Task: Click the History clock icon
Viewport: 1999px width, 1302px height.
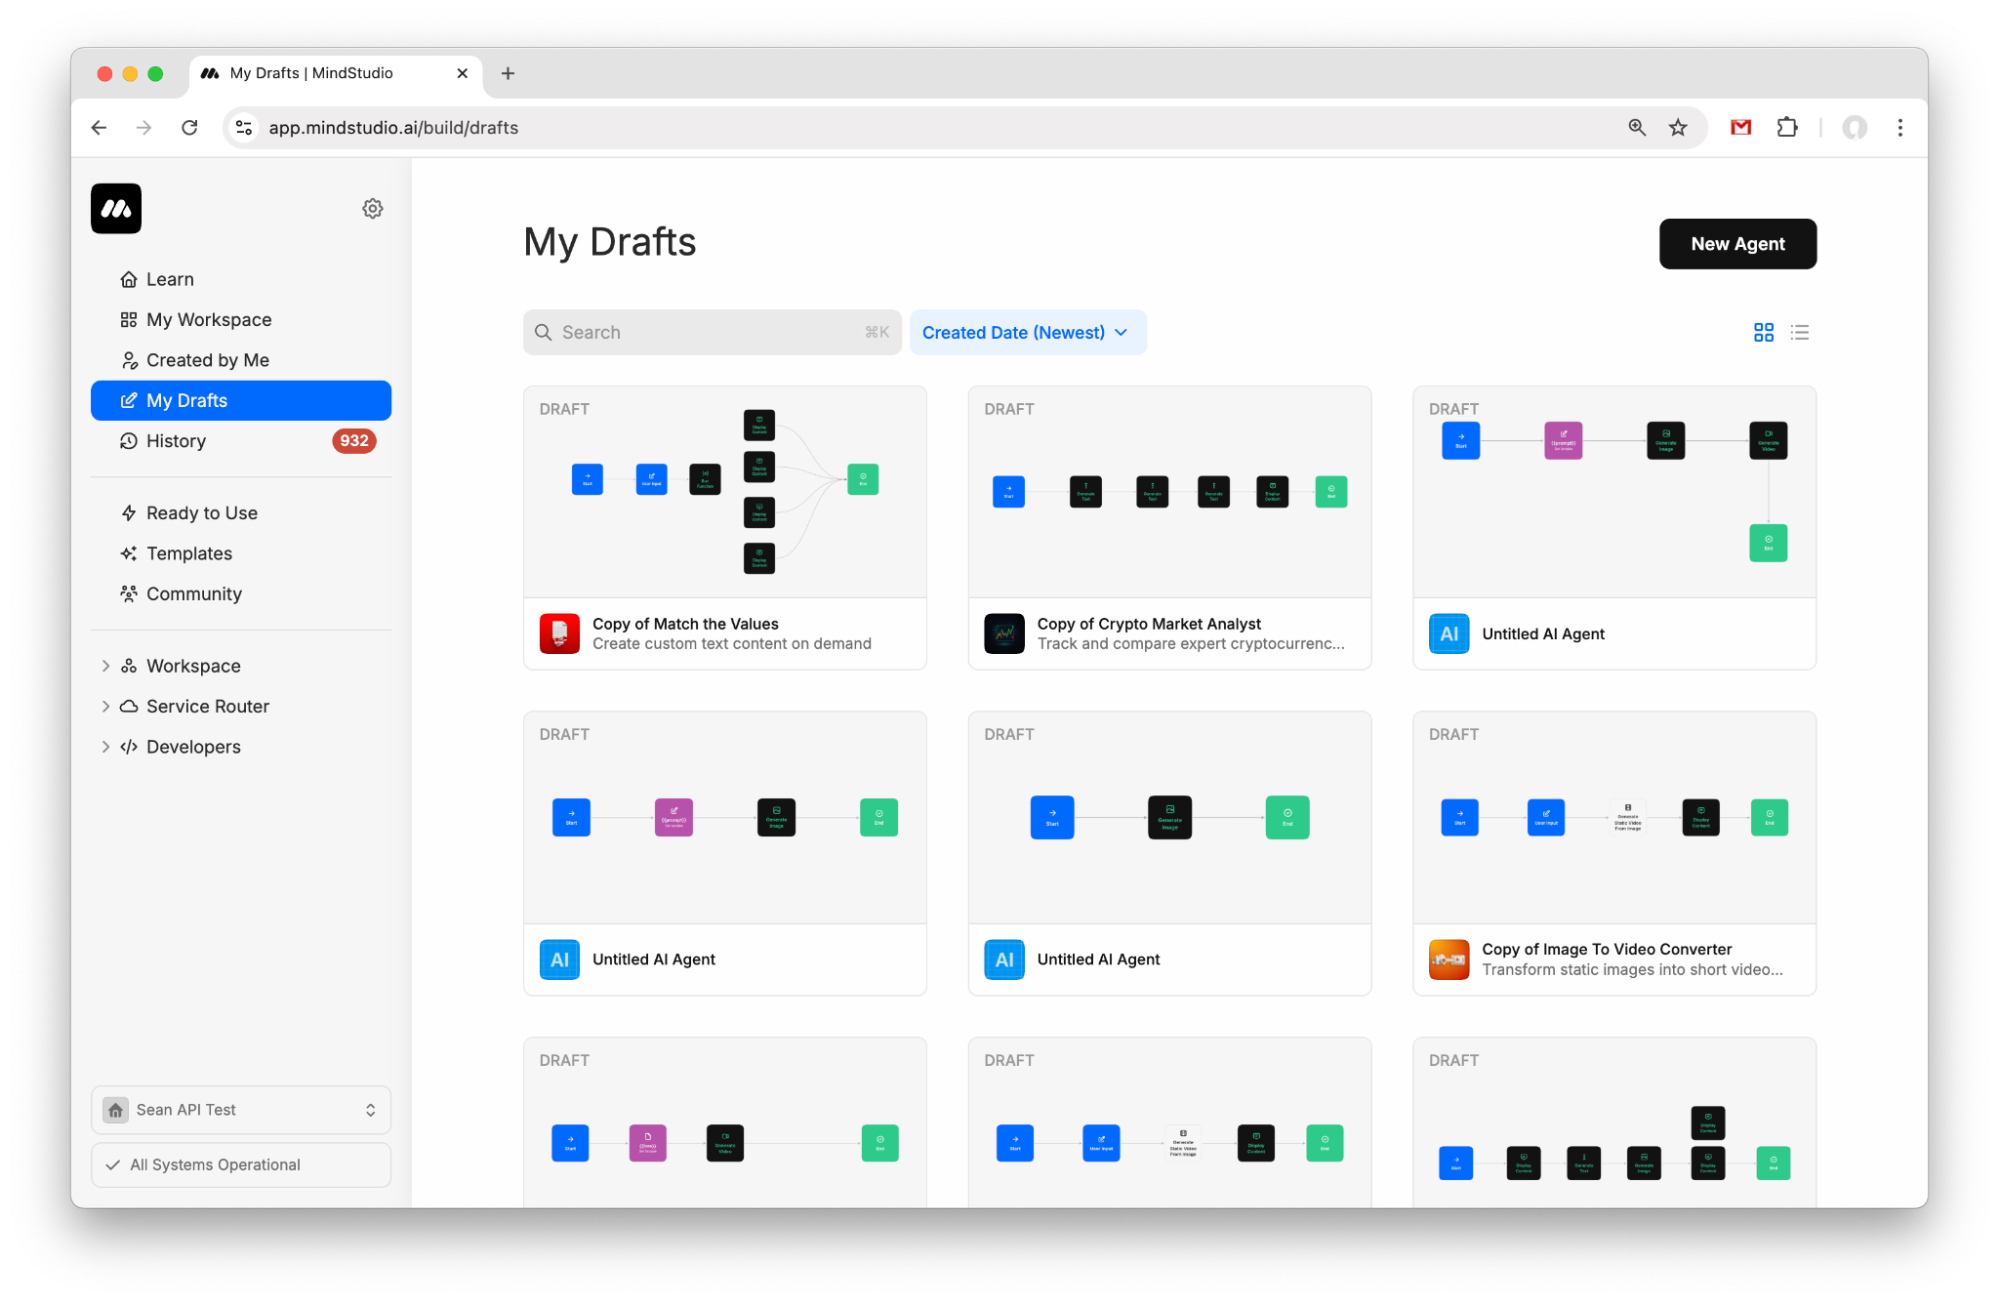Action: point(129,441)
